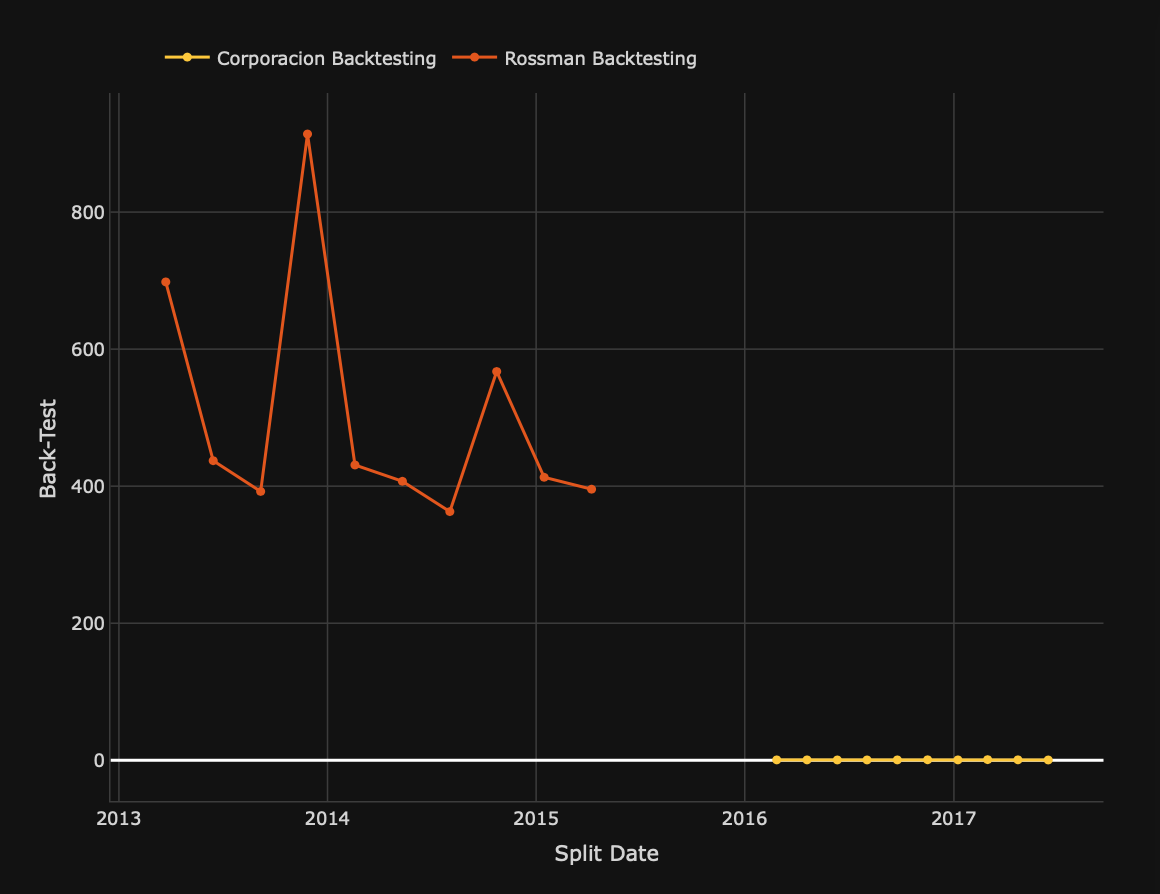Click the 400 y-axis tick label
This screenshot has width=1160, height=894.
click(x=88, y=486)
